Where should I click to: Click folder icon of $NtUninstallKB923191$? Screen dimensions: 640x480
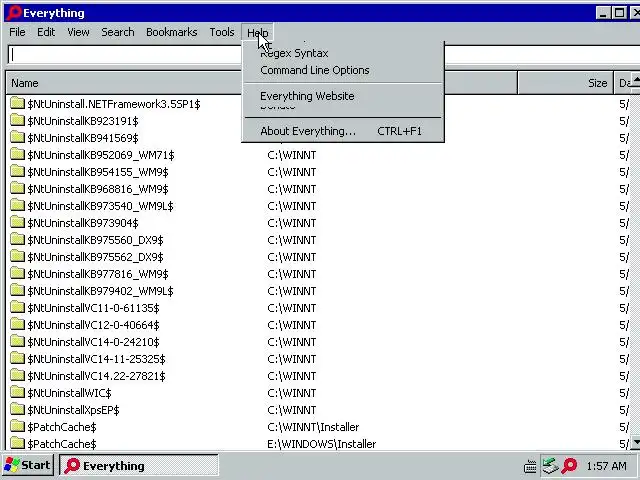(x=18, y=120)
